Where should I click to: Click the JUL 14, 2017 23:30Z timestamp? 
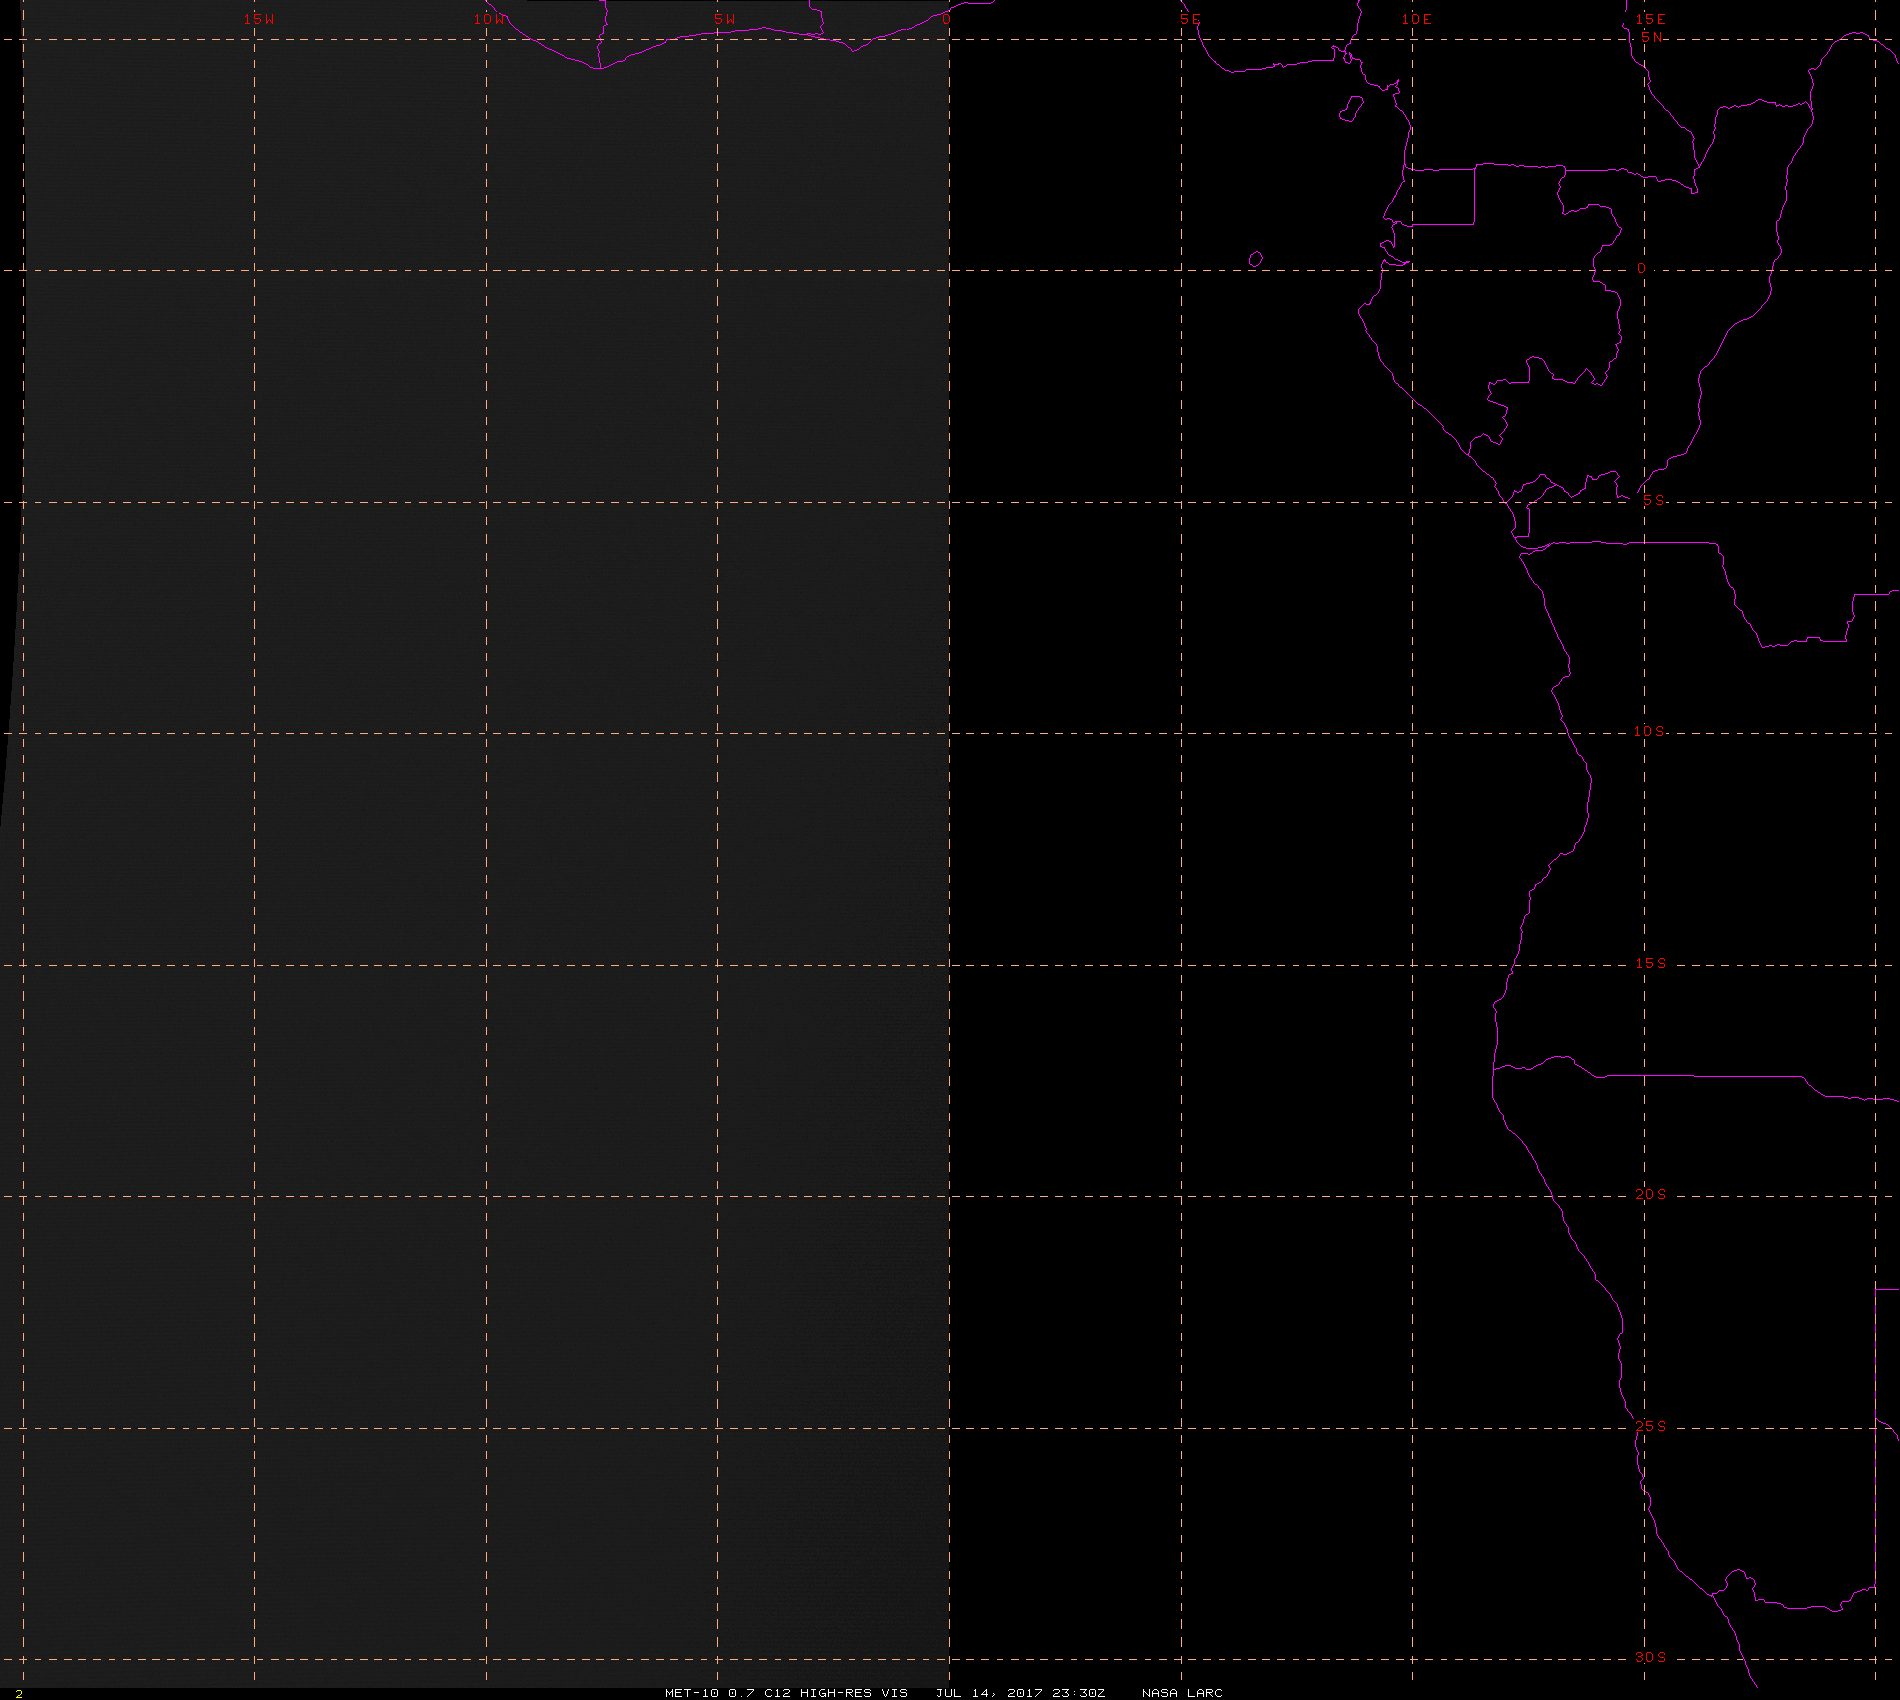click(x=1021, y=1693)
